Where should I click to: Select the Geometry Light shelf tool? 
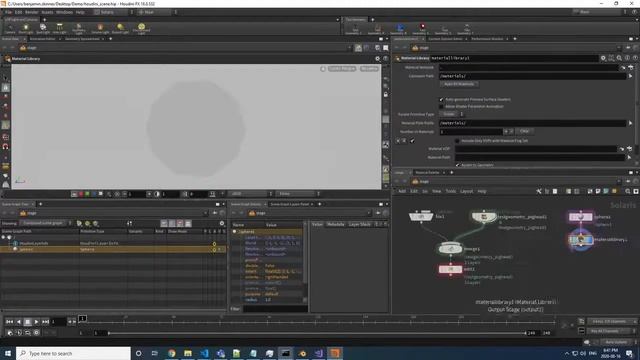[x=79, y=29]
